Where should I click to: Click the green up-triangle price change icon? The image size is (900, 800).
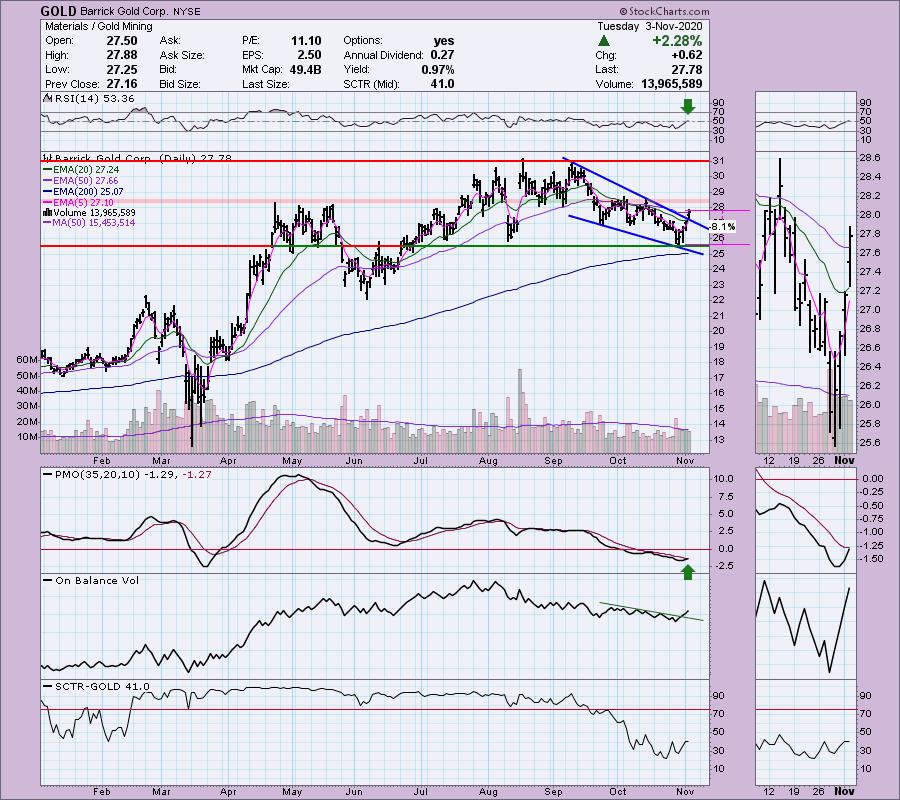603,41
